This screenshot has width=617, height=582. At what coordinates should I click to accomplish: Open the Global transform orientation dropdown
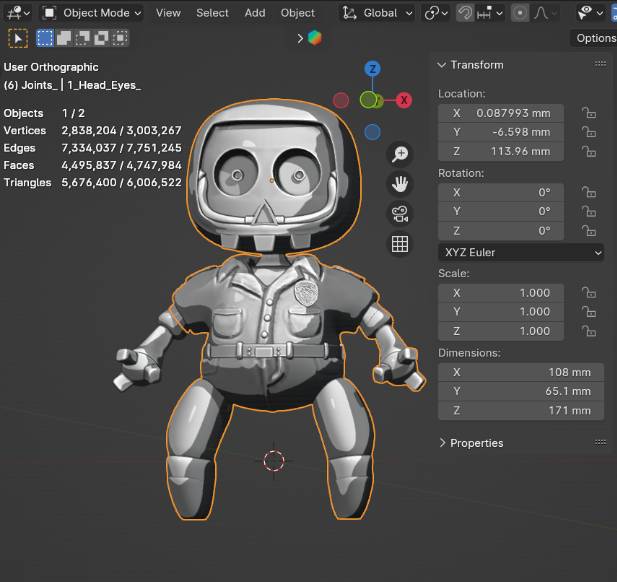[378, 13]
